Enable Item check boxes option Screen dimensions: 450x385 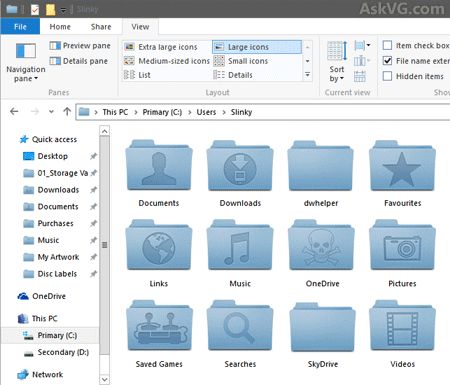pyautogui.click(x=387, y=45)
